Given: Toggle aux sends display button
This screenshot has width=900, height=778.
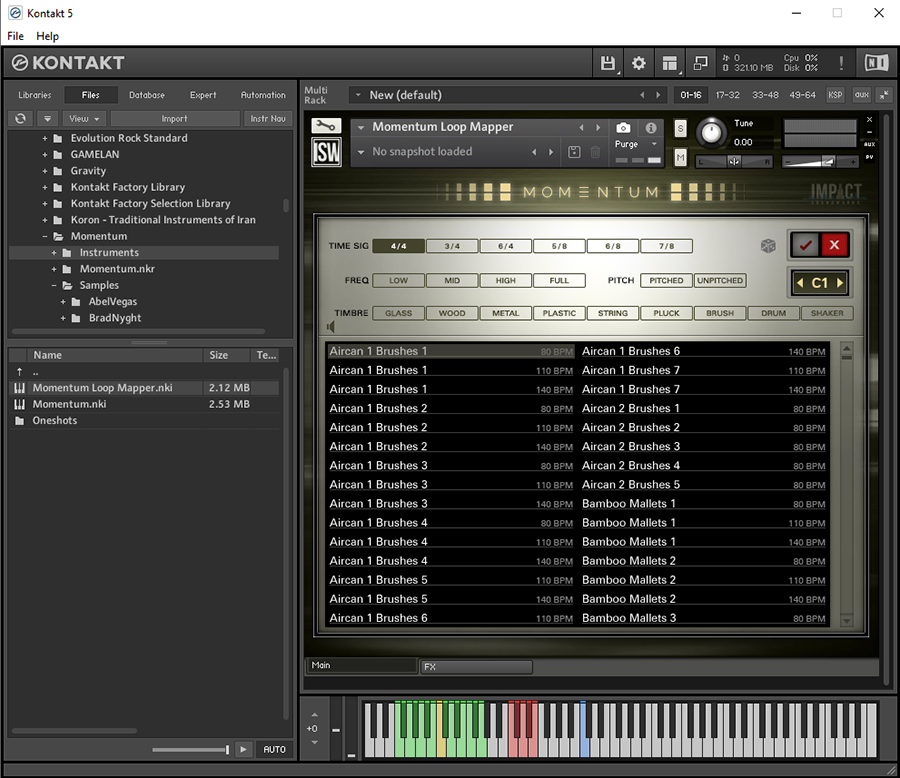Looking at the screenshot, I should pos(862,95).
